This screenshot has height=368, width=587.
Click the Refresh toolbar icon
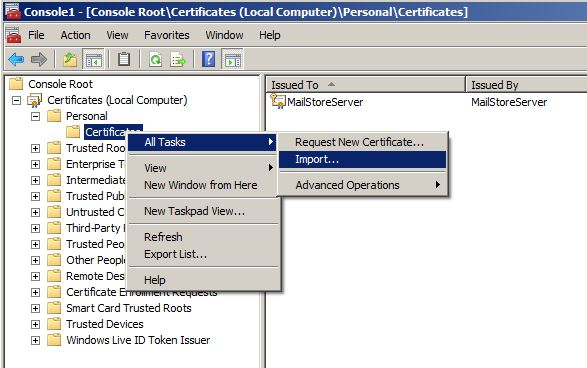tap(155, 59)
